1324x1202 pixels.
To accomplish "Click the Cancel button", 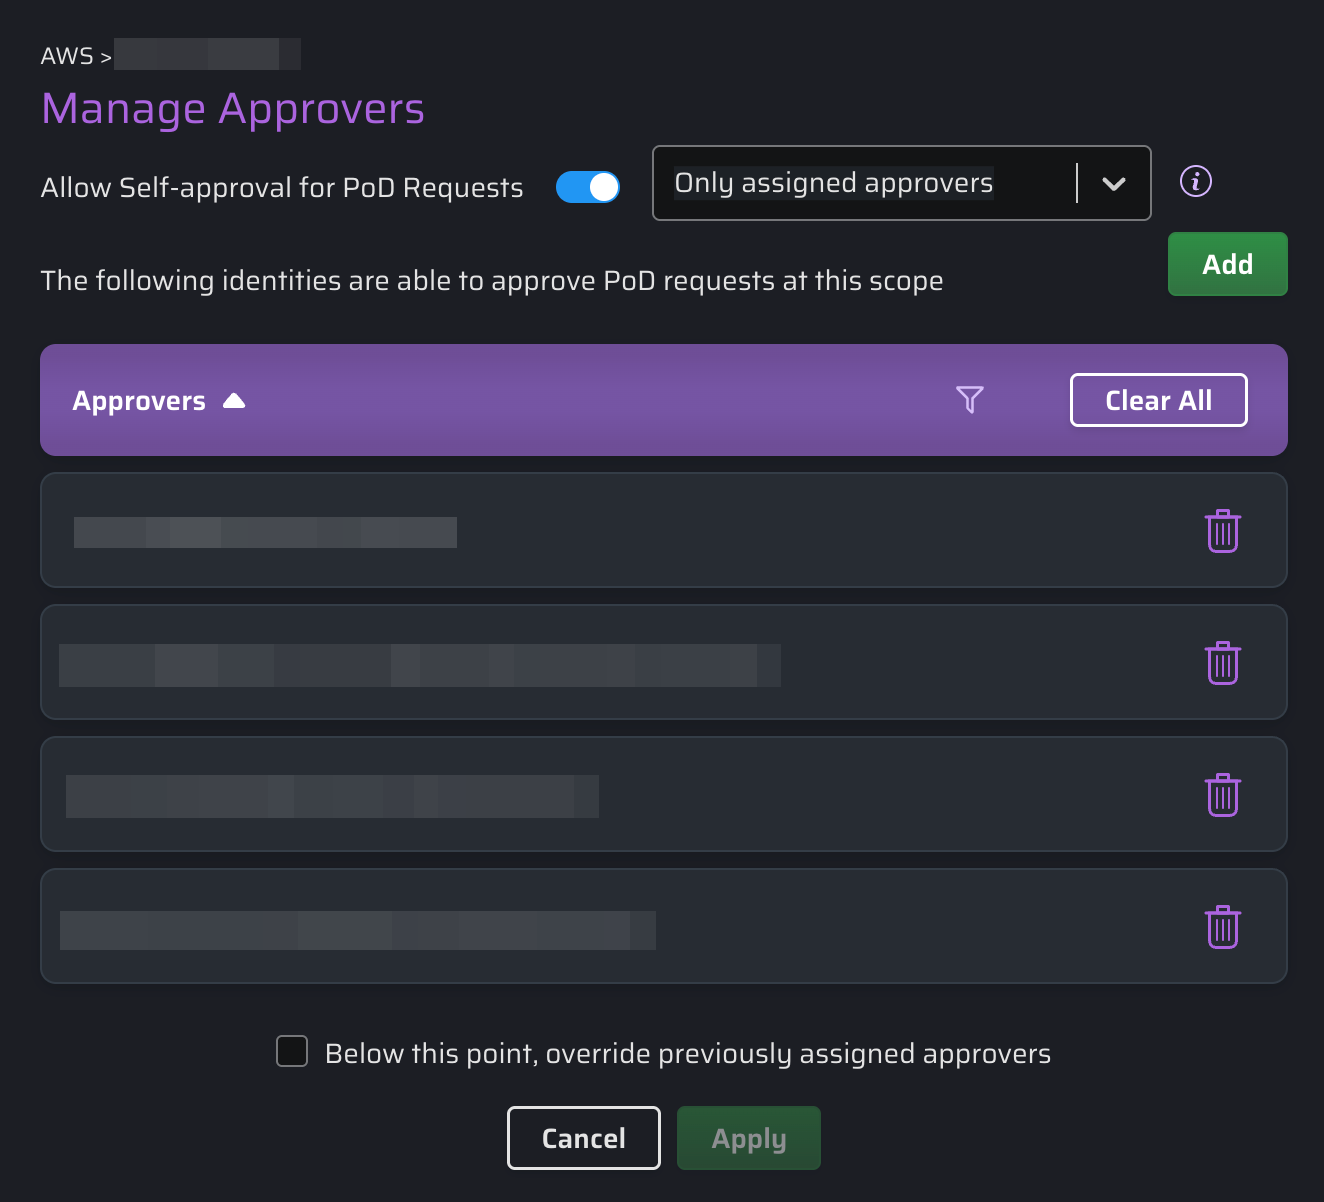I will pyautogui.click(x=583, y=1138).
